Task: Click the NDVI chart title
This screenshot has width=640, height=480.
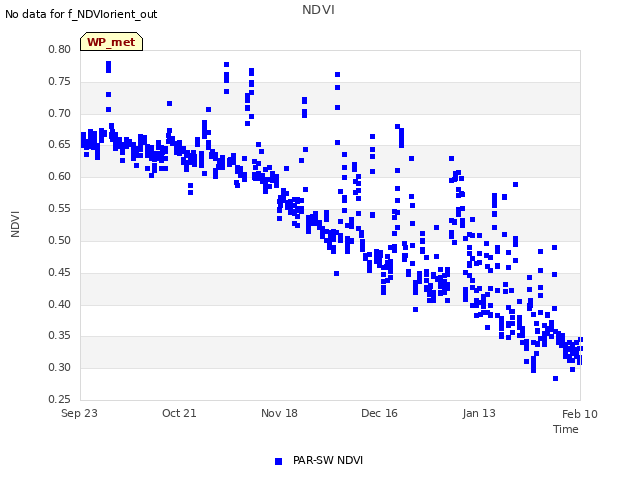Action: pos(318,9)
